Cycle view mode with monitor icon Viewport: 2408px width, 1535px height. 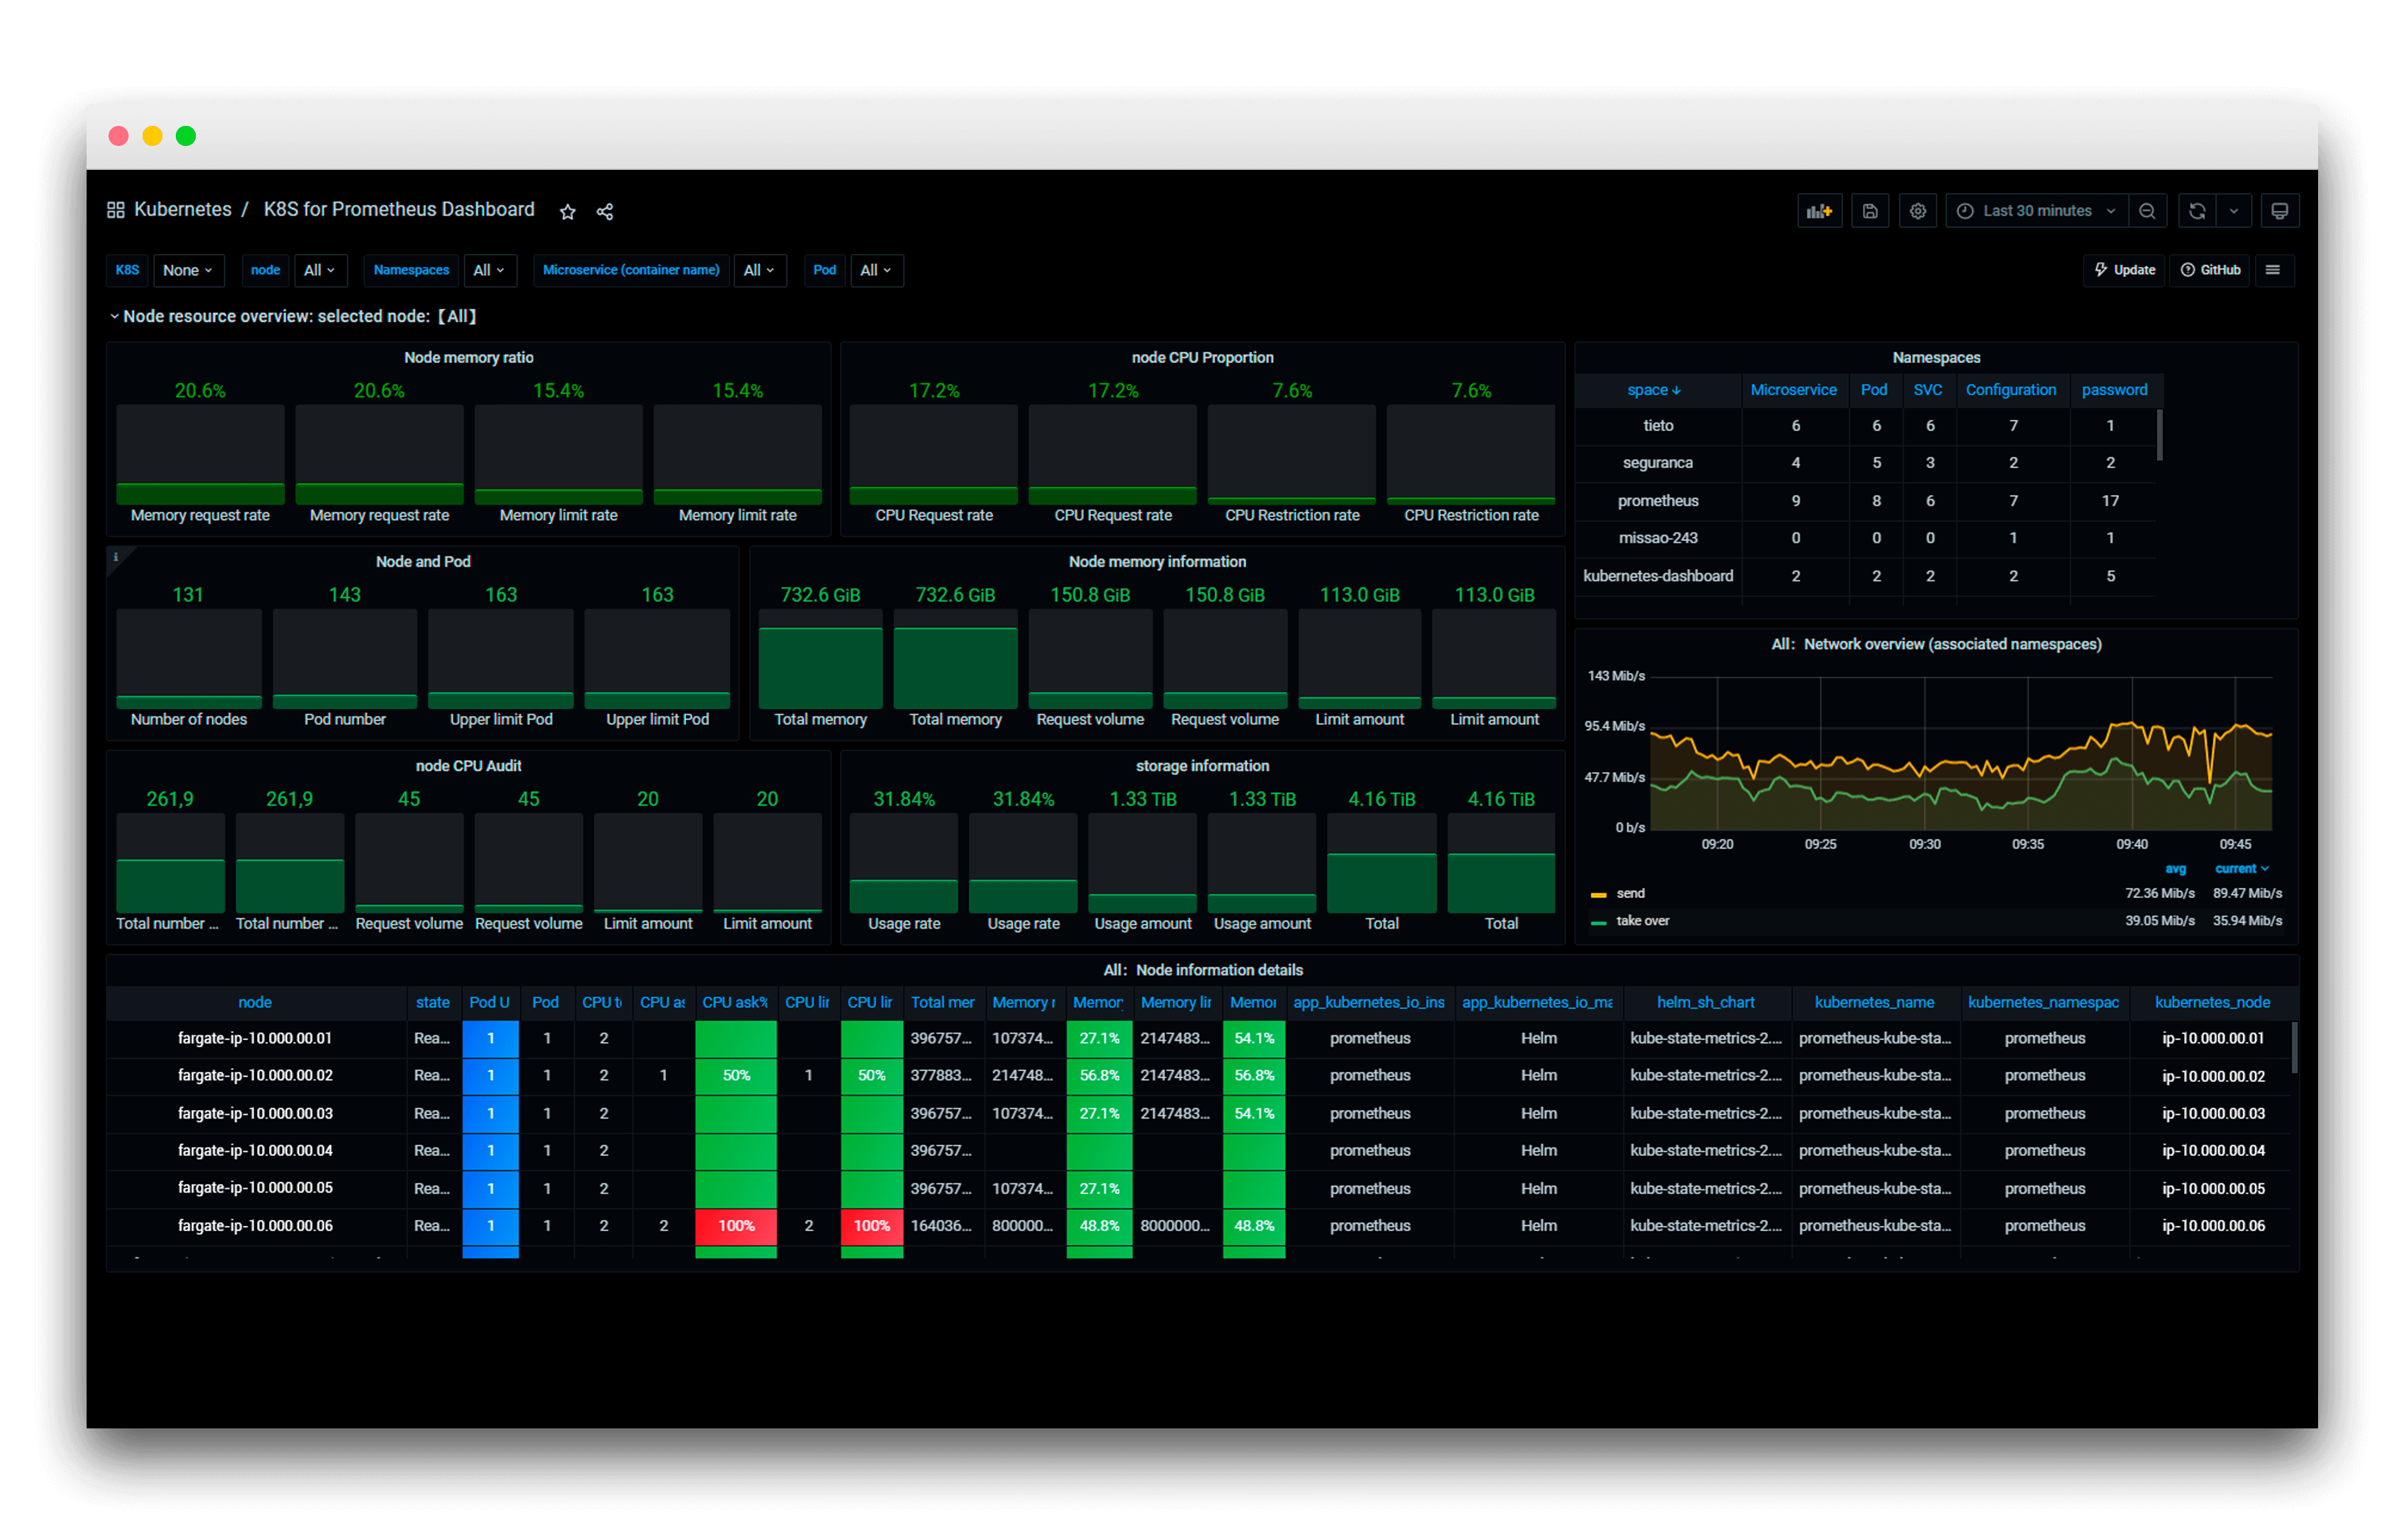[x=2280, y=211]
